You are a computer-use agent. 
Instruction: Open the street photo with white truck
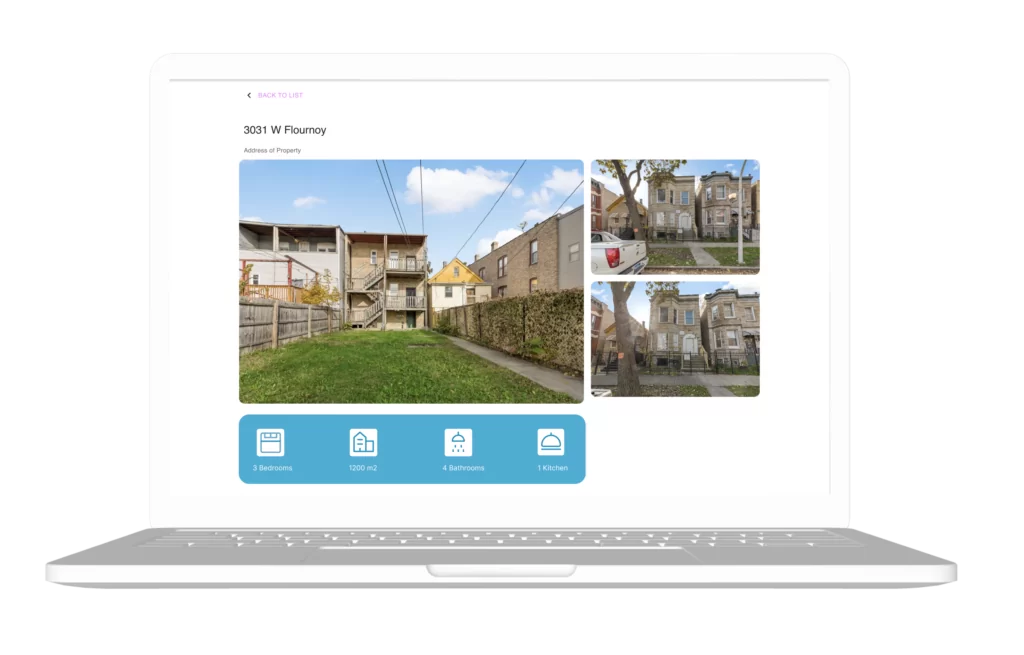pos(675,217)
